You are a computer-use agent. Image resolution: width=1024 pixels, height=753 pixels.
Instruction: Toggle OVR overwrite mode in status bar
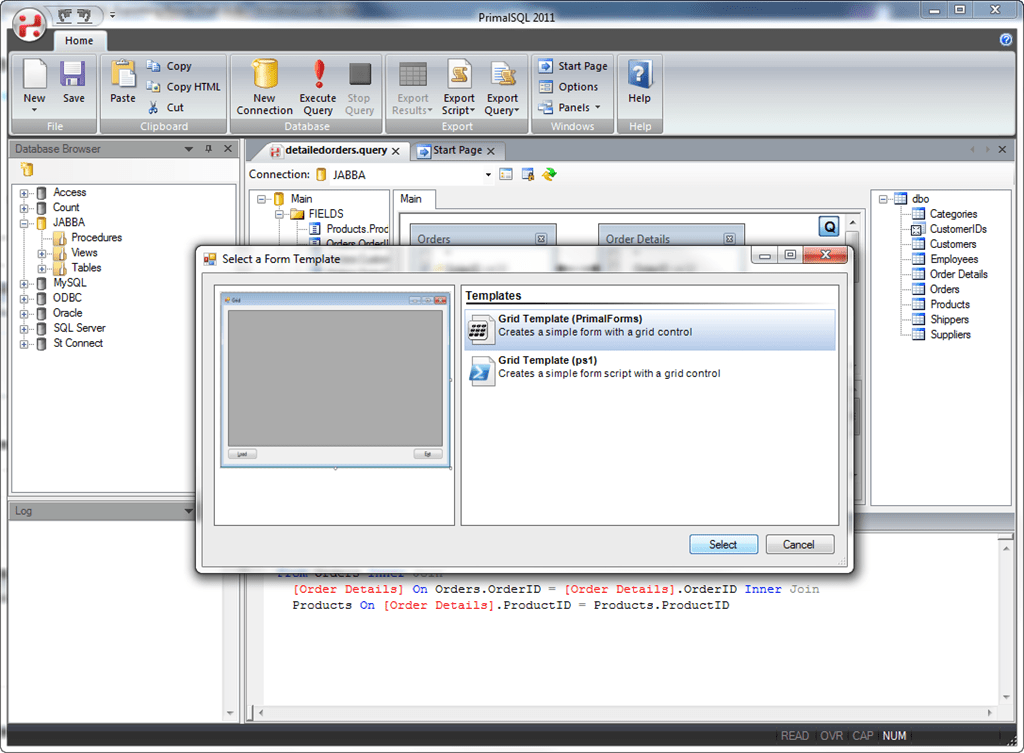(831, 735)
